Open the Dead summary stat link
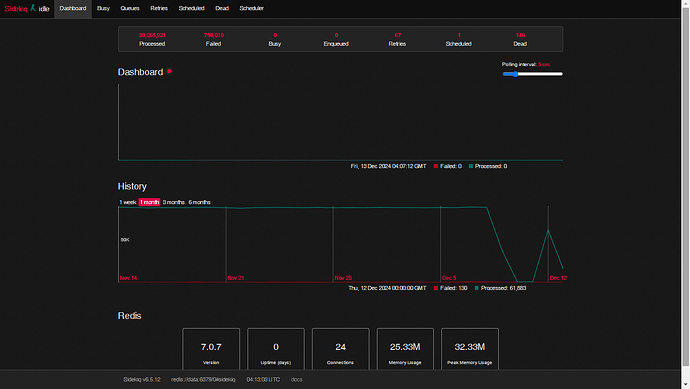The image size is (690, 389). [520, 39]
